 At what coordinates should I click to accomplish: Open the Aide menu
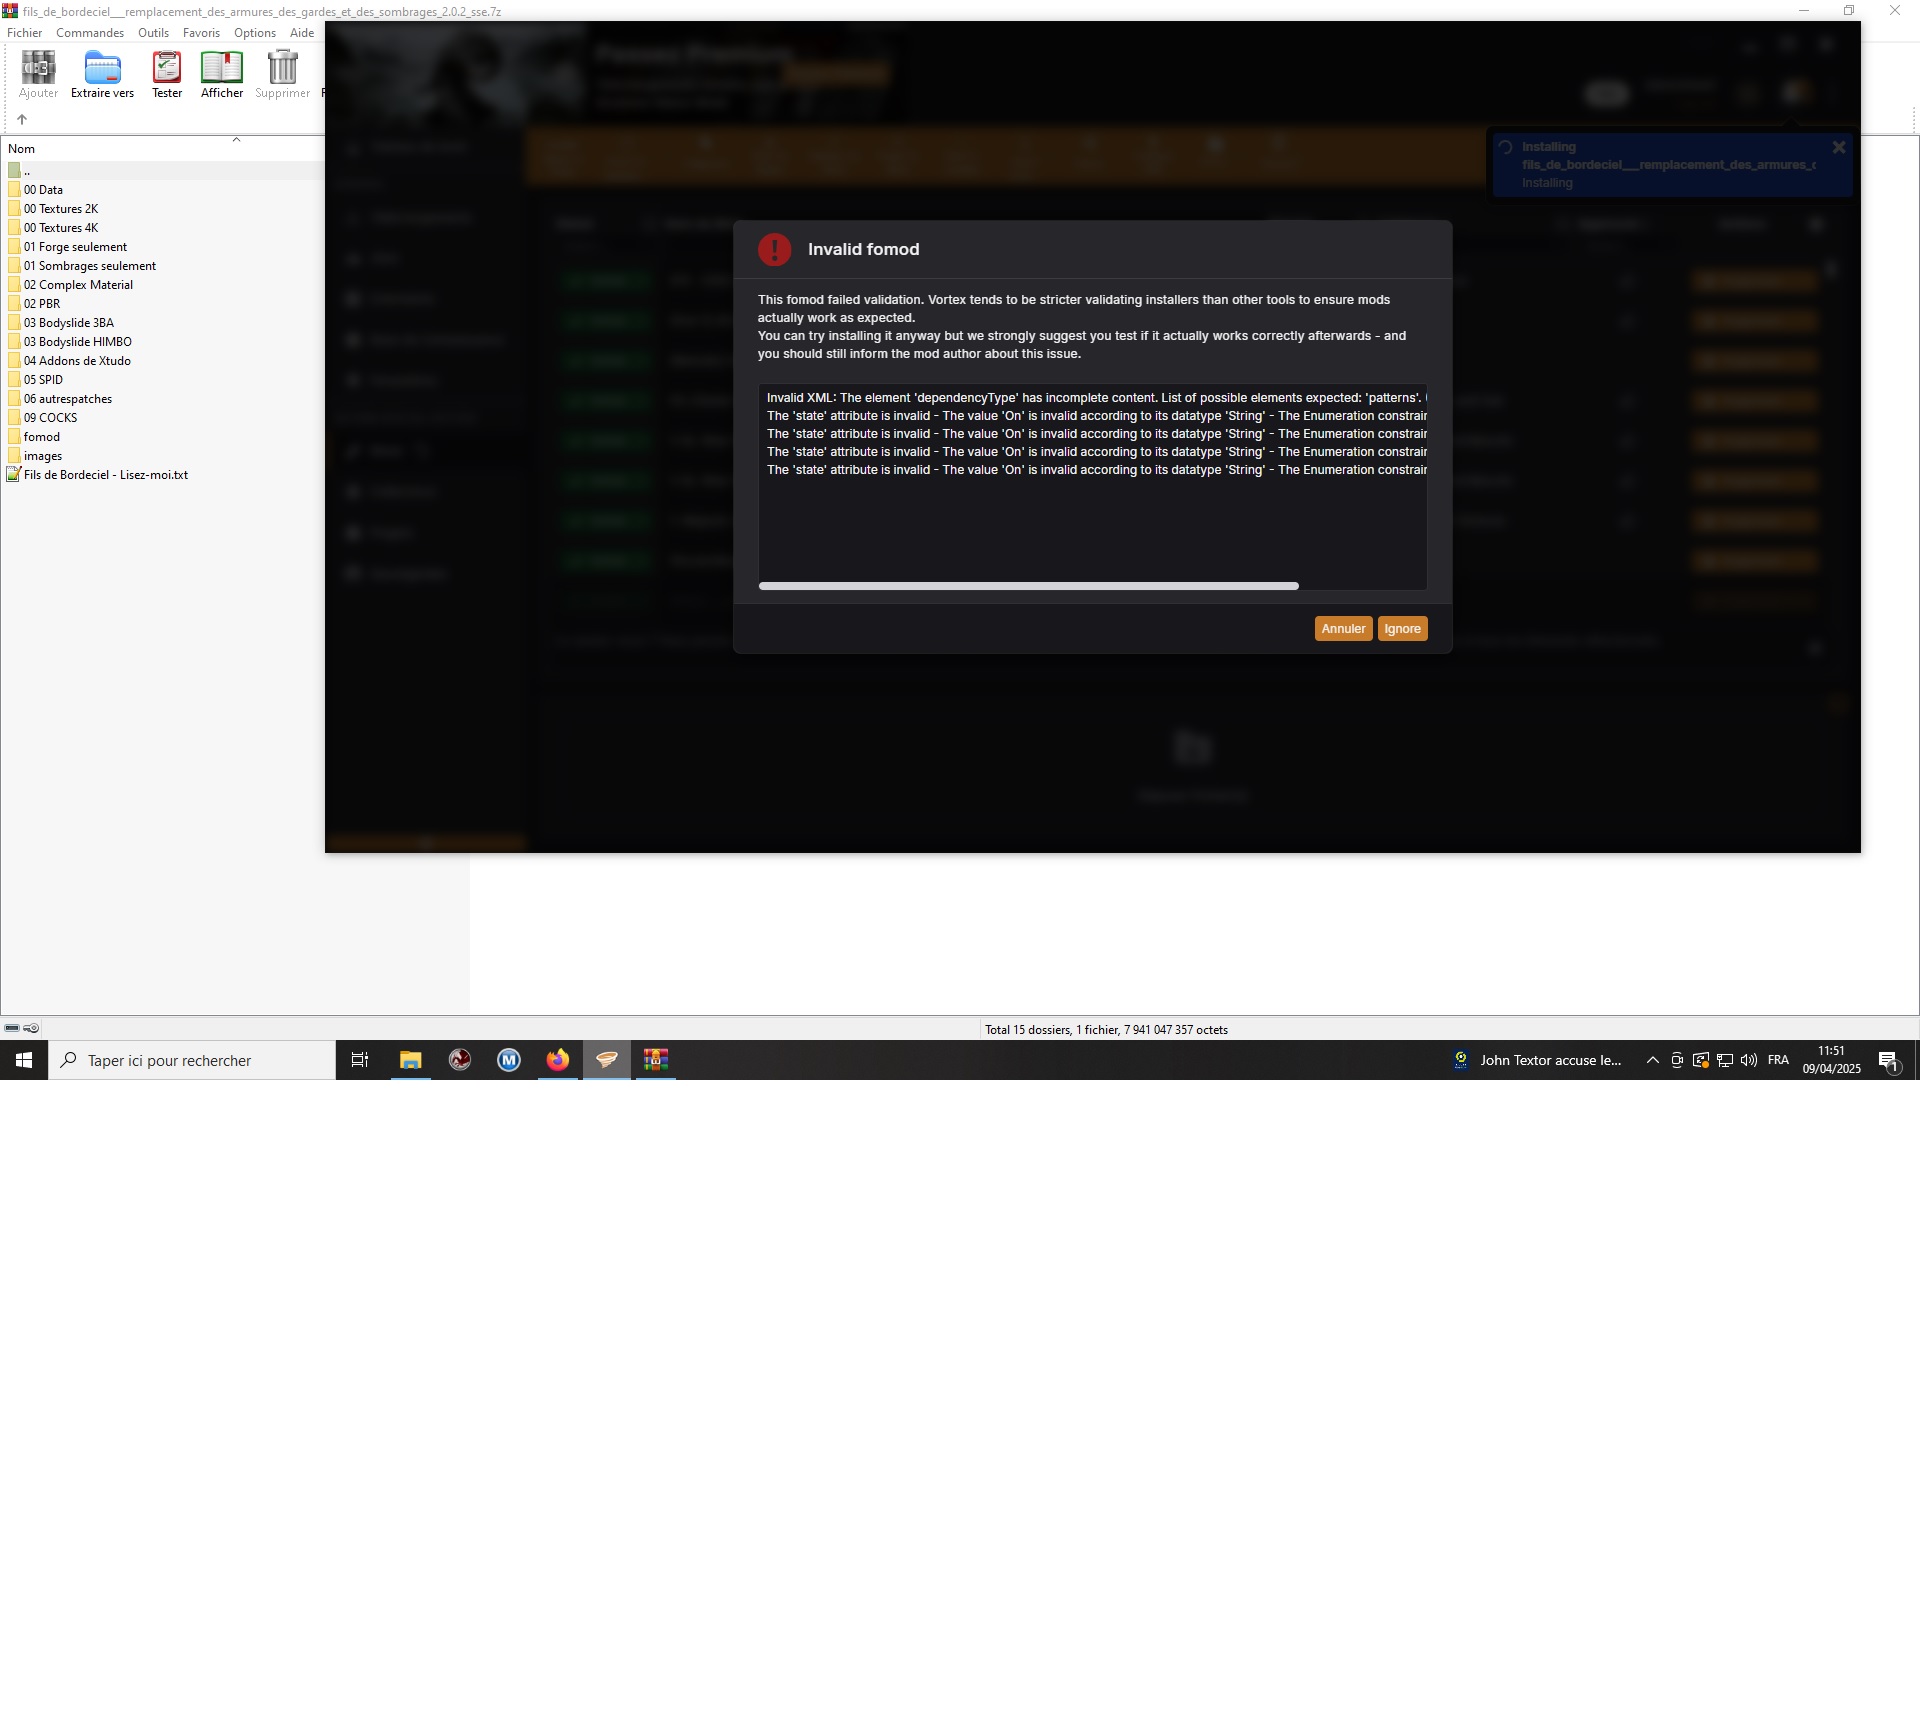(302, 33)
